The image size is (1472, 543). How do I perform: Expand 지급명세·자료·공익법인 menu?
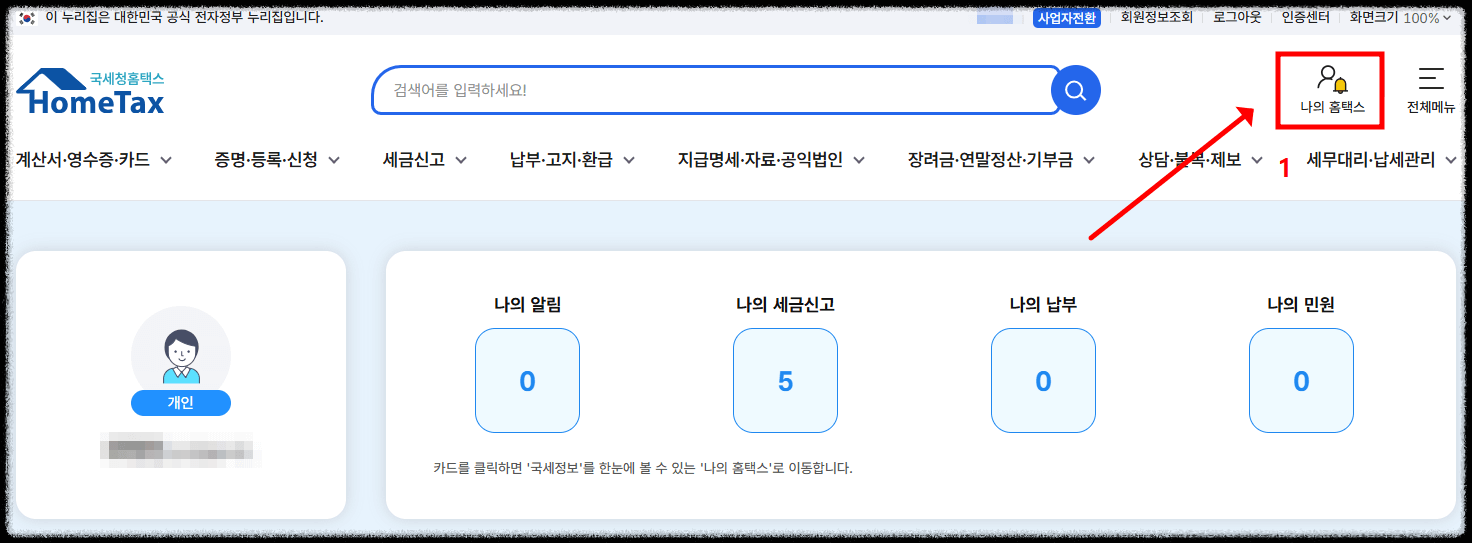(x=771, y=159)
